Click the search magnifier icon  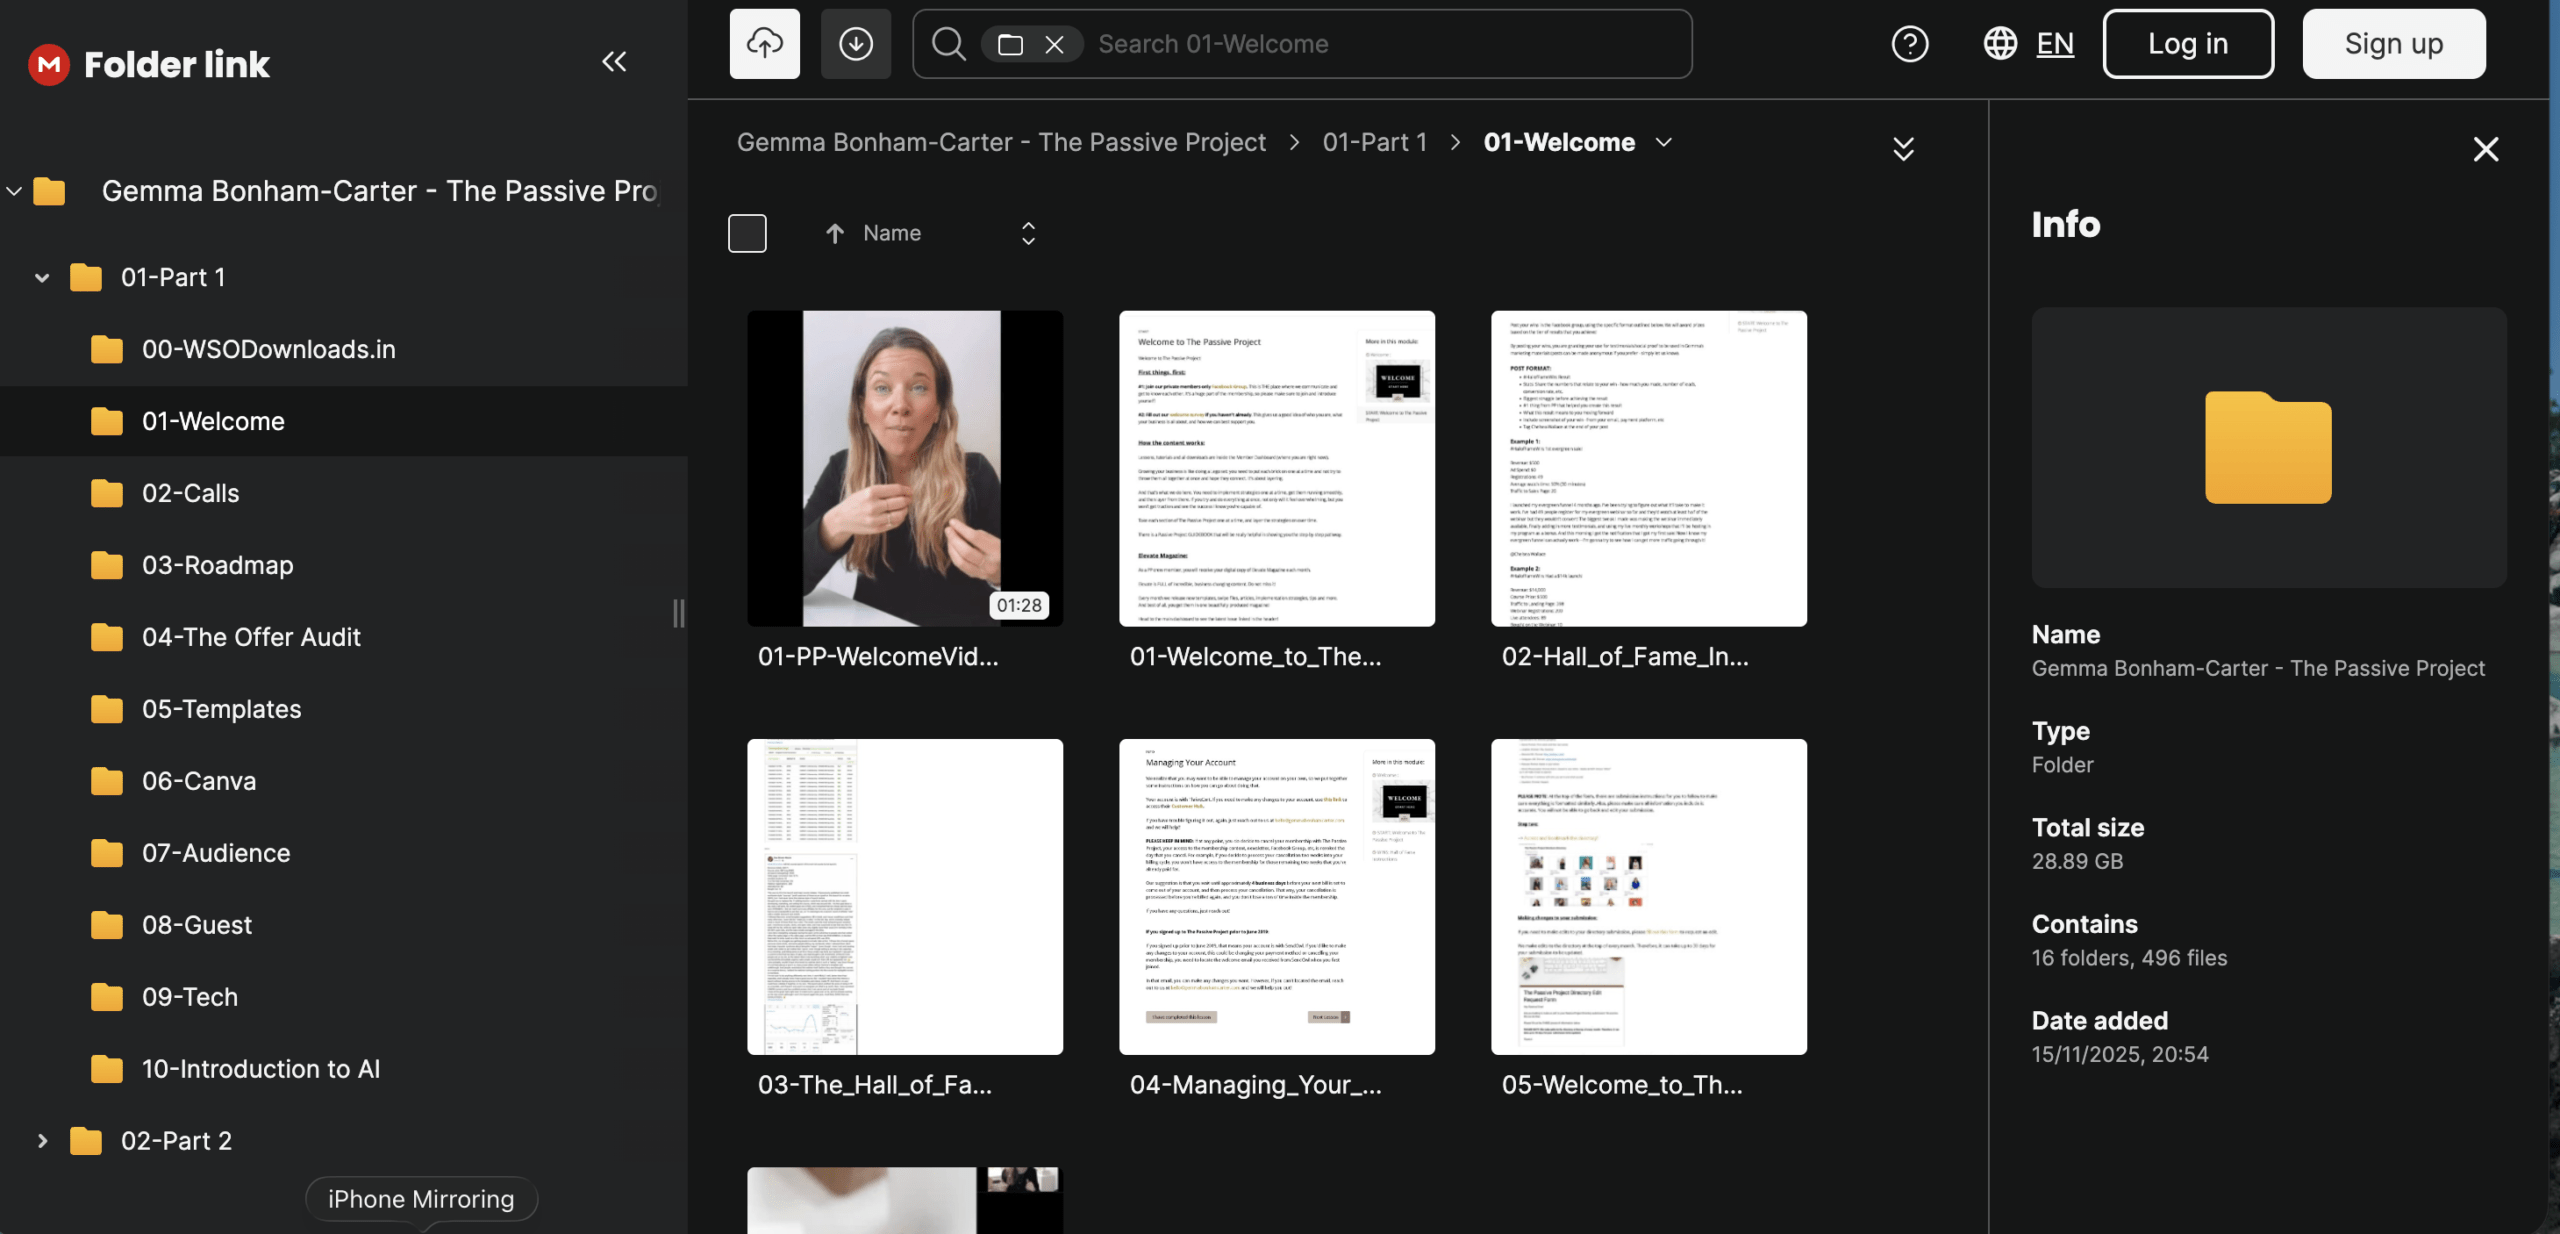pos(948,44)
